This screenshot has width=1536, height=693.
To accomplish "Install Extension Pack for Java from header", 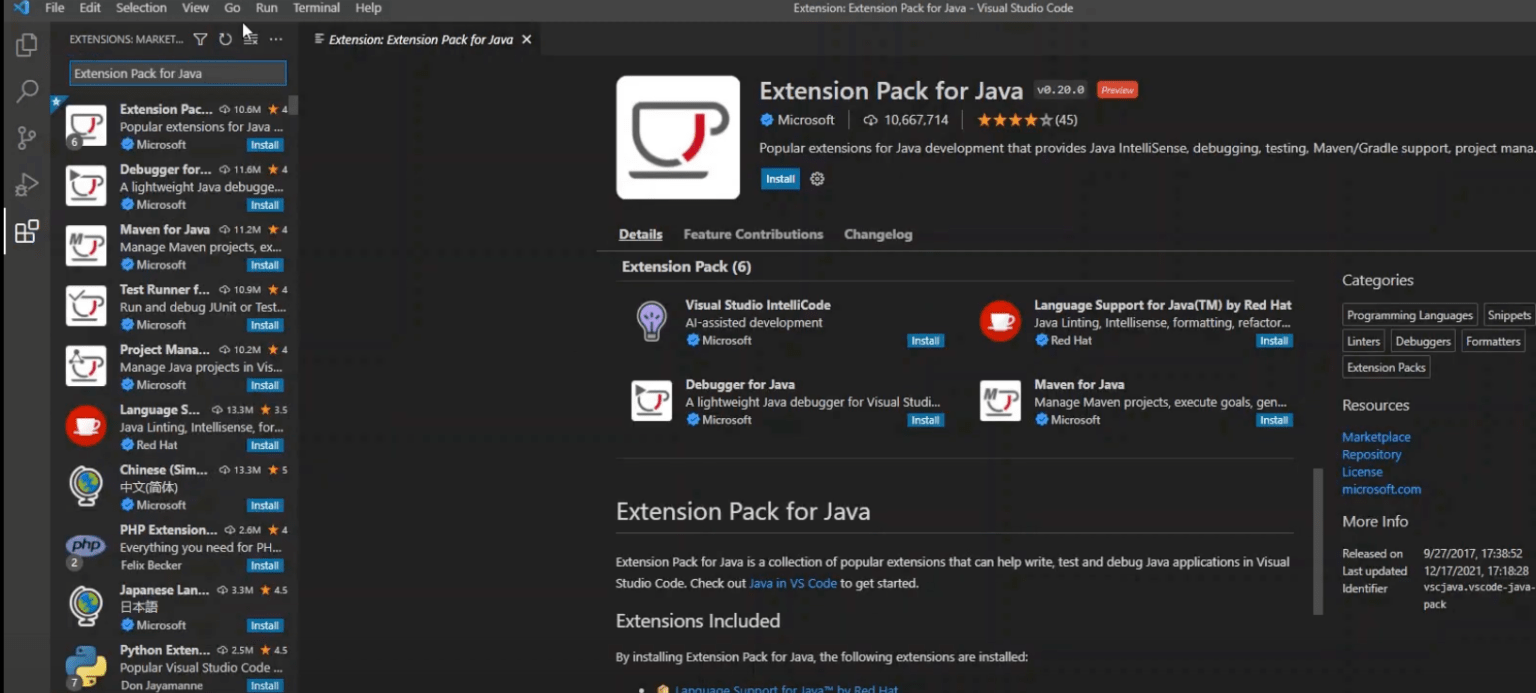I will click(x=780, y=179).
